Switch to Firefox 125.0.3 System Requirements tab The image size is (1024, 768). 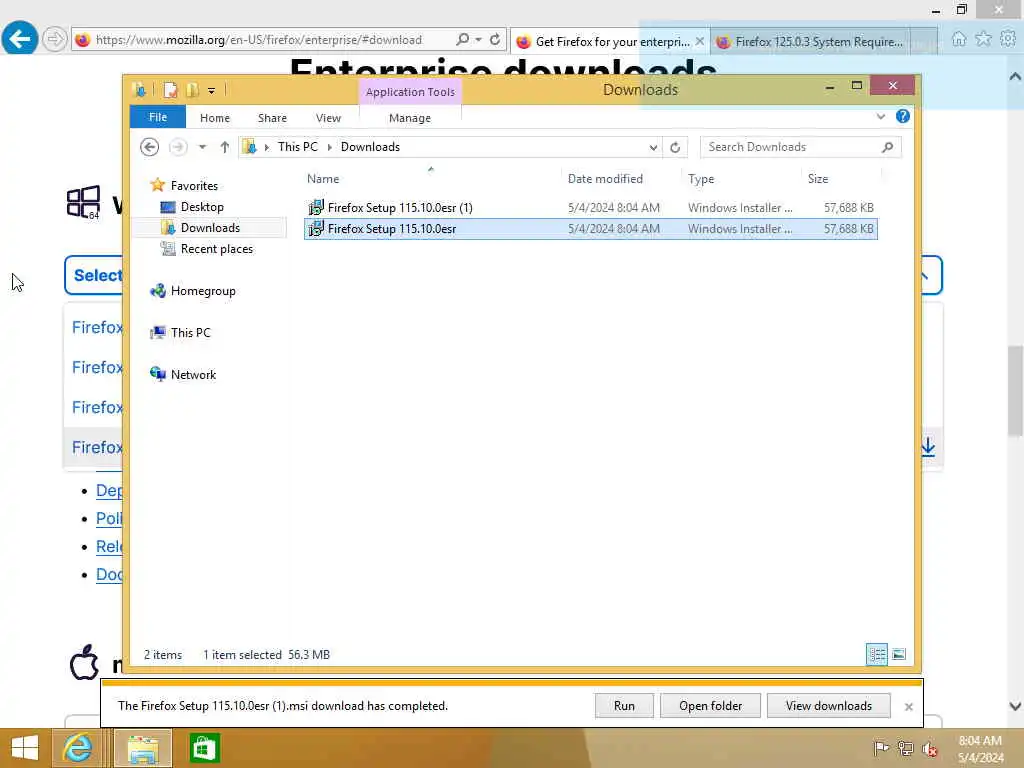point(819,42)
